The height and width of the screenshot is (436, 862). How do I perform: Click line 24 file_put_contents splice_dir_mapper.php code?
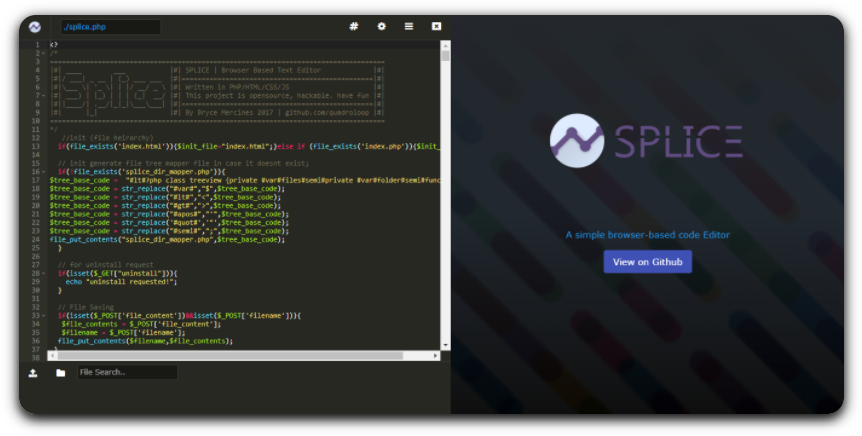167,239
